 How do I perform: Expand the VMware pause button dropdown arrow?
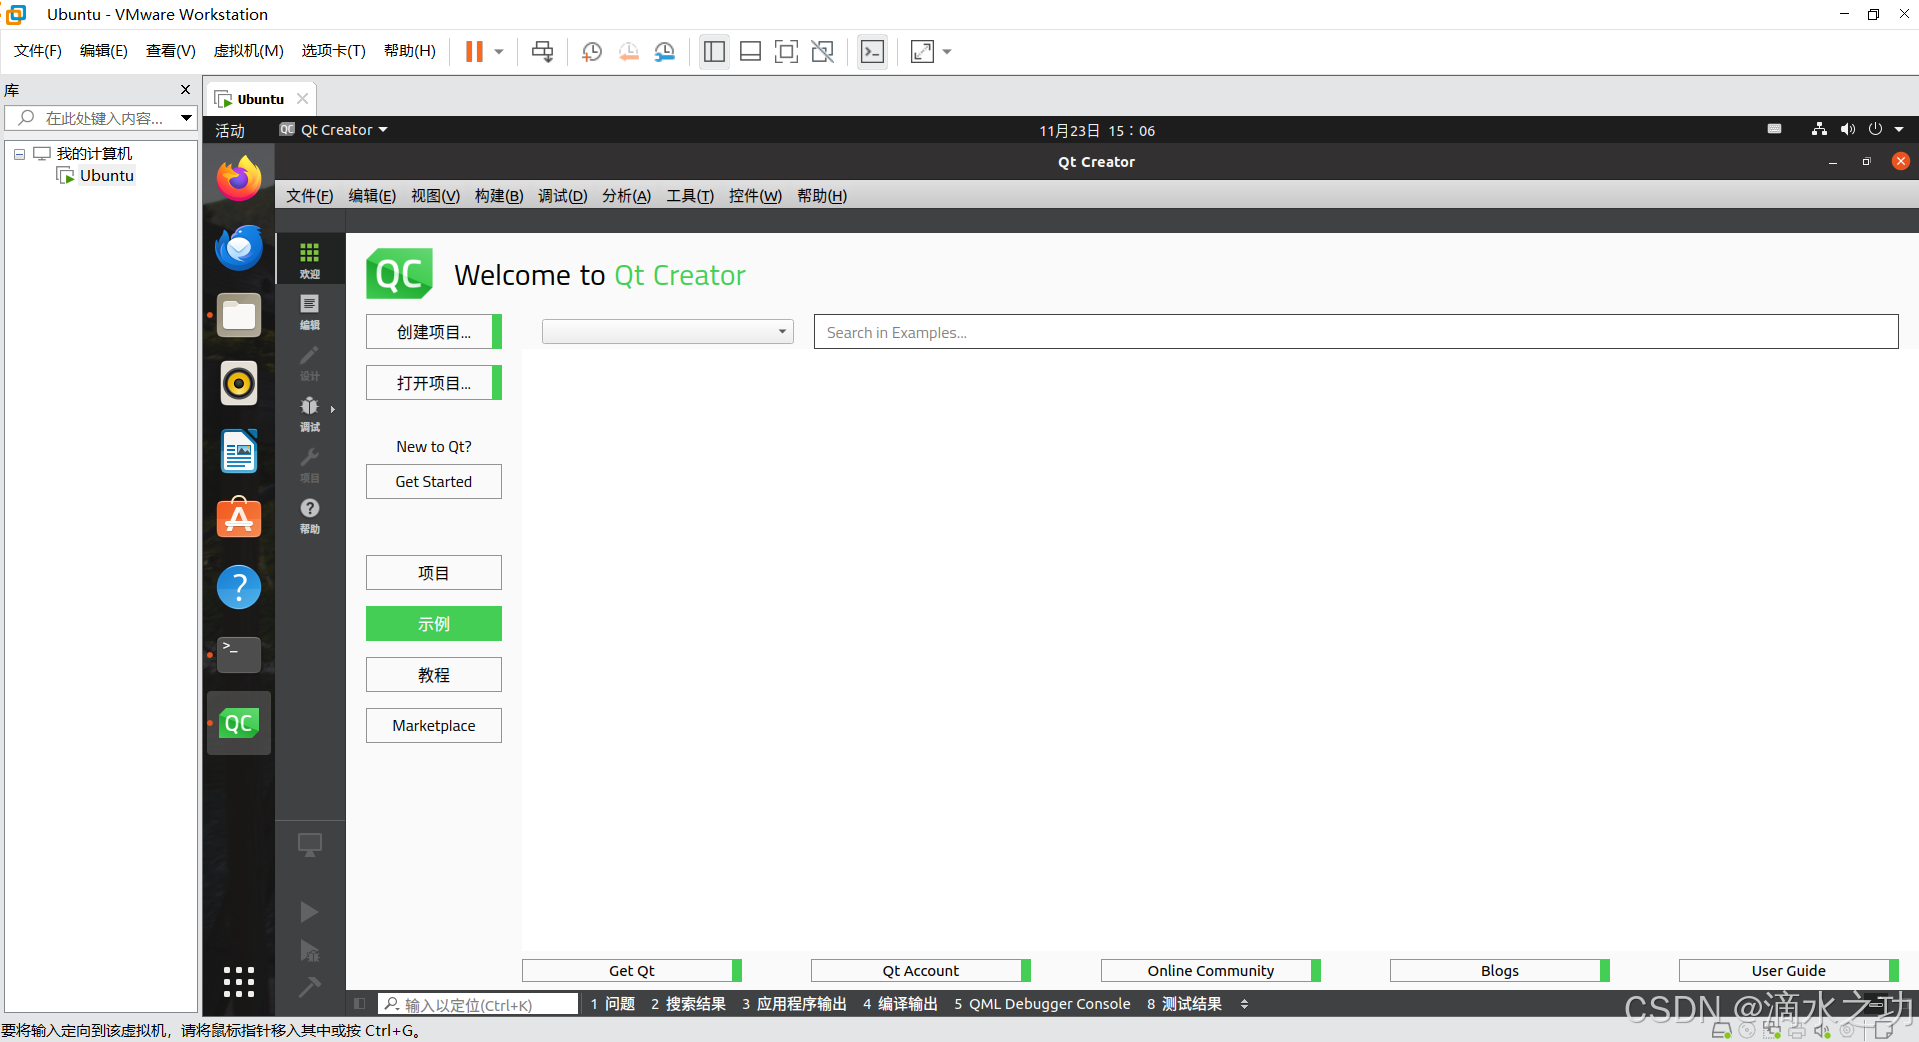[x=499, y=51]
